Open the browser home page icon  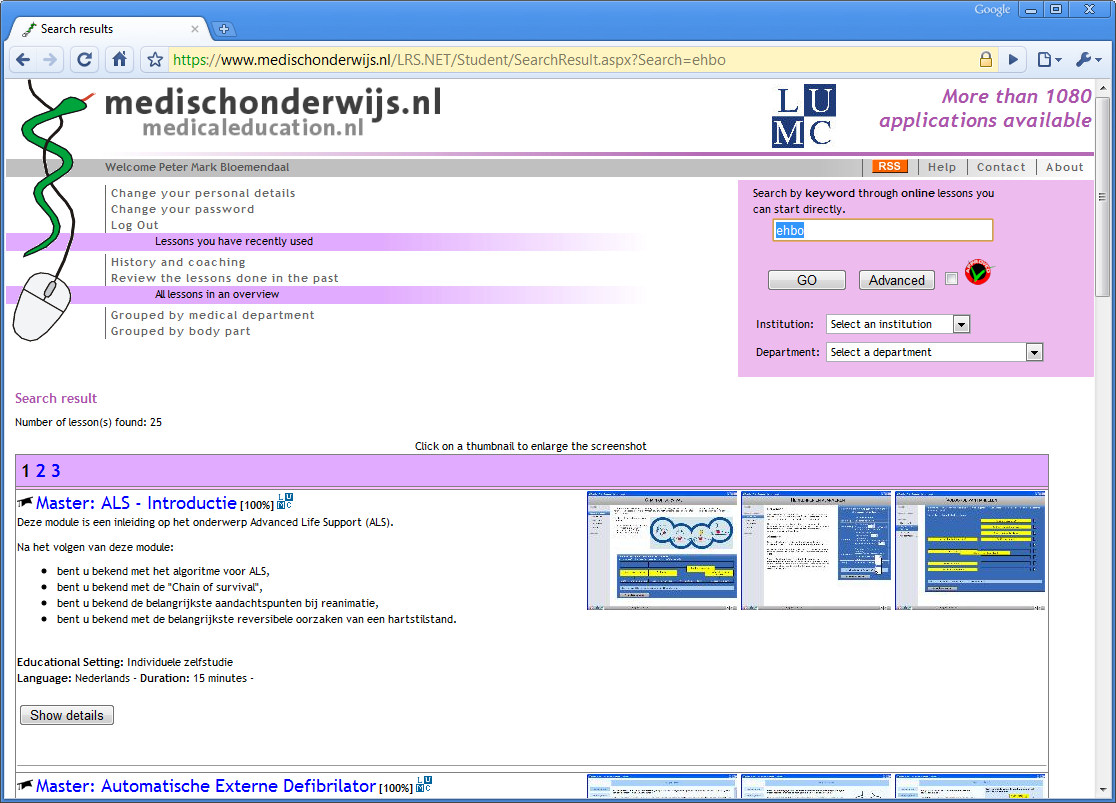coord(120,59)
